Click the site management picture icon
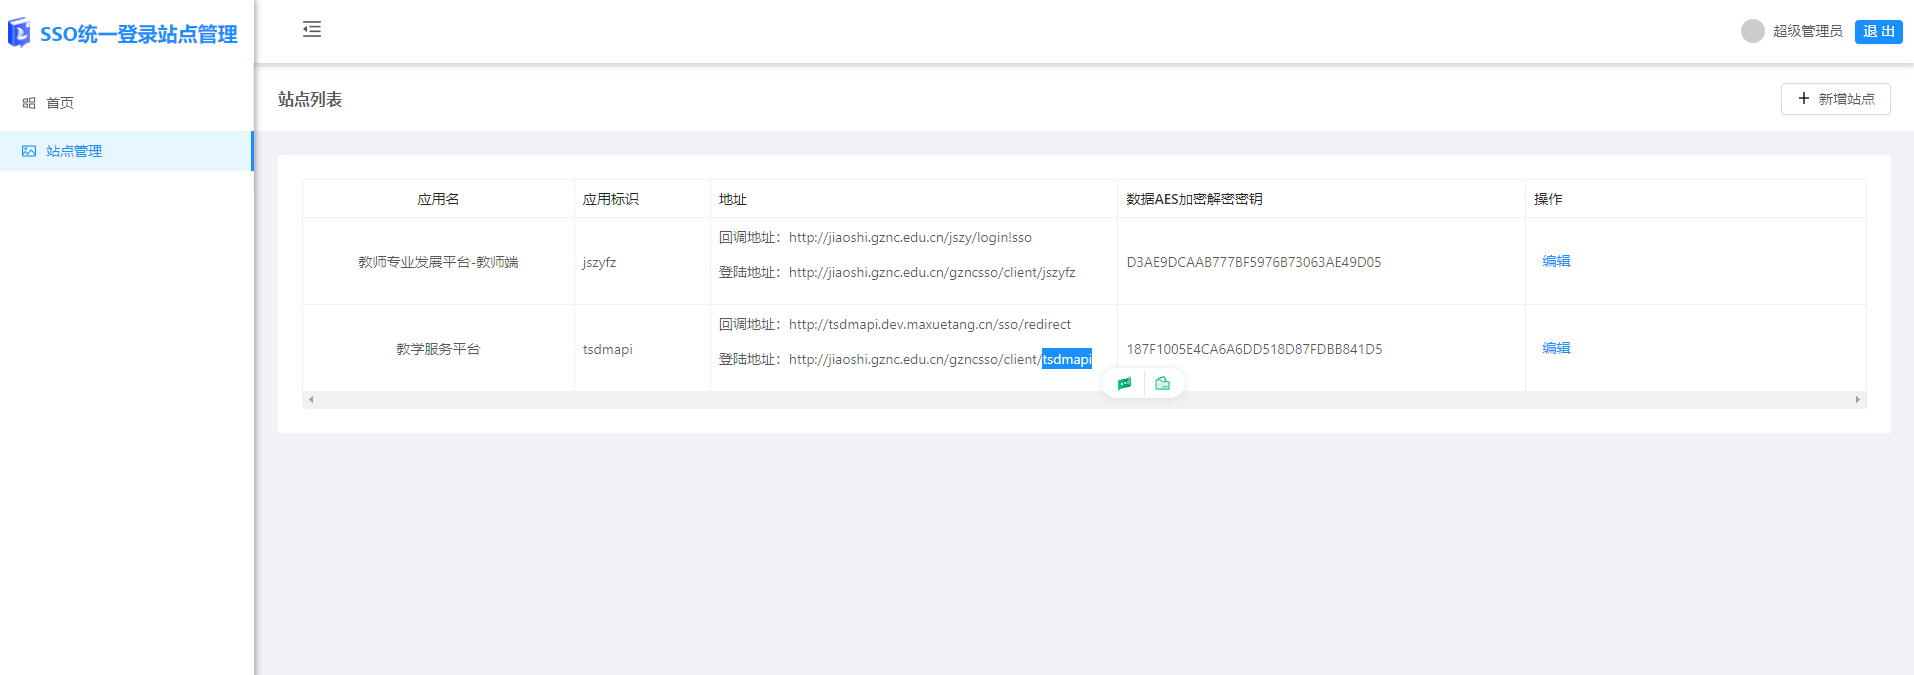1914x675 pixels. coord(29,151)
